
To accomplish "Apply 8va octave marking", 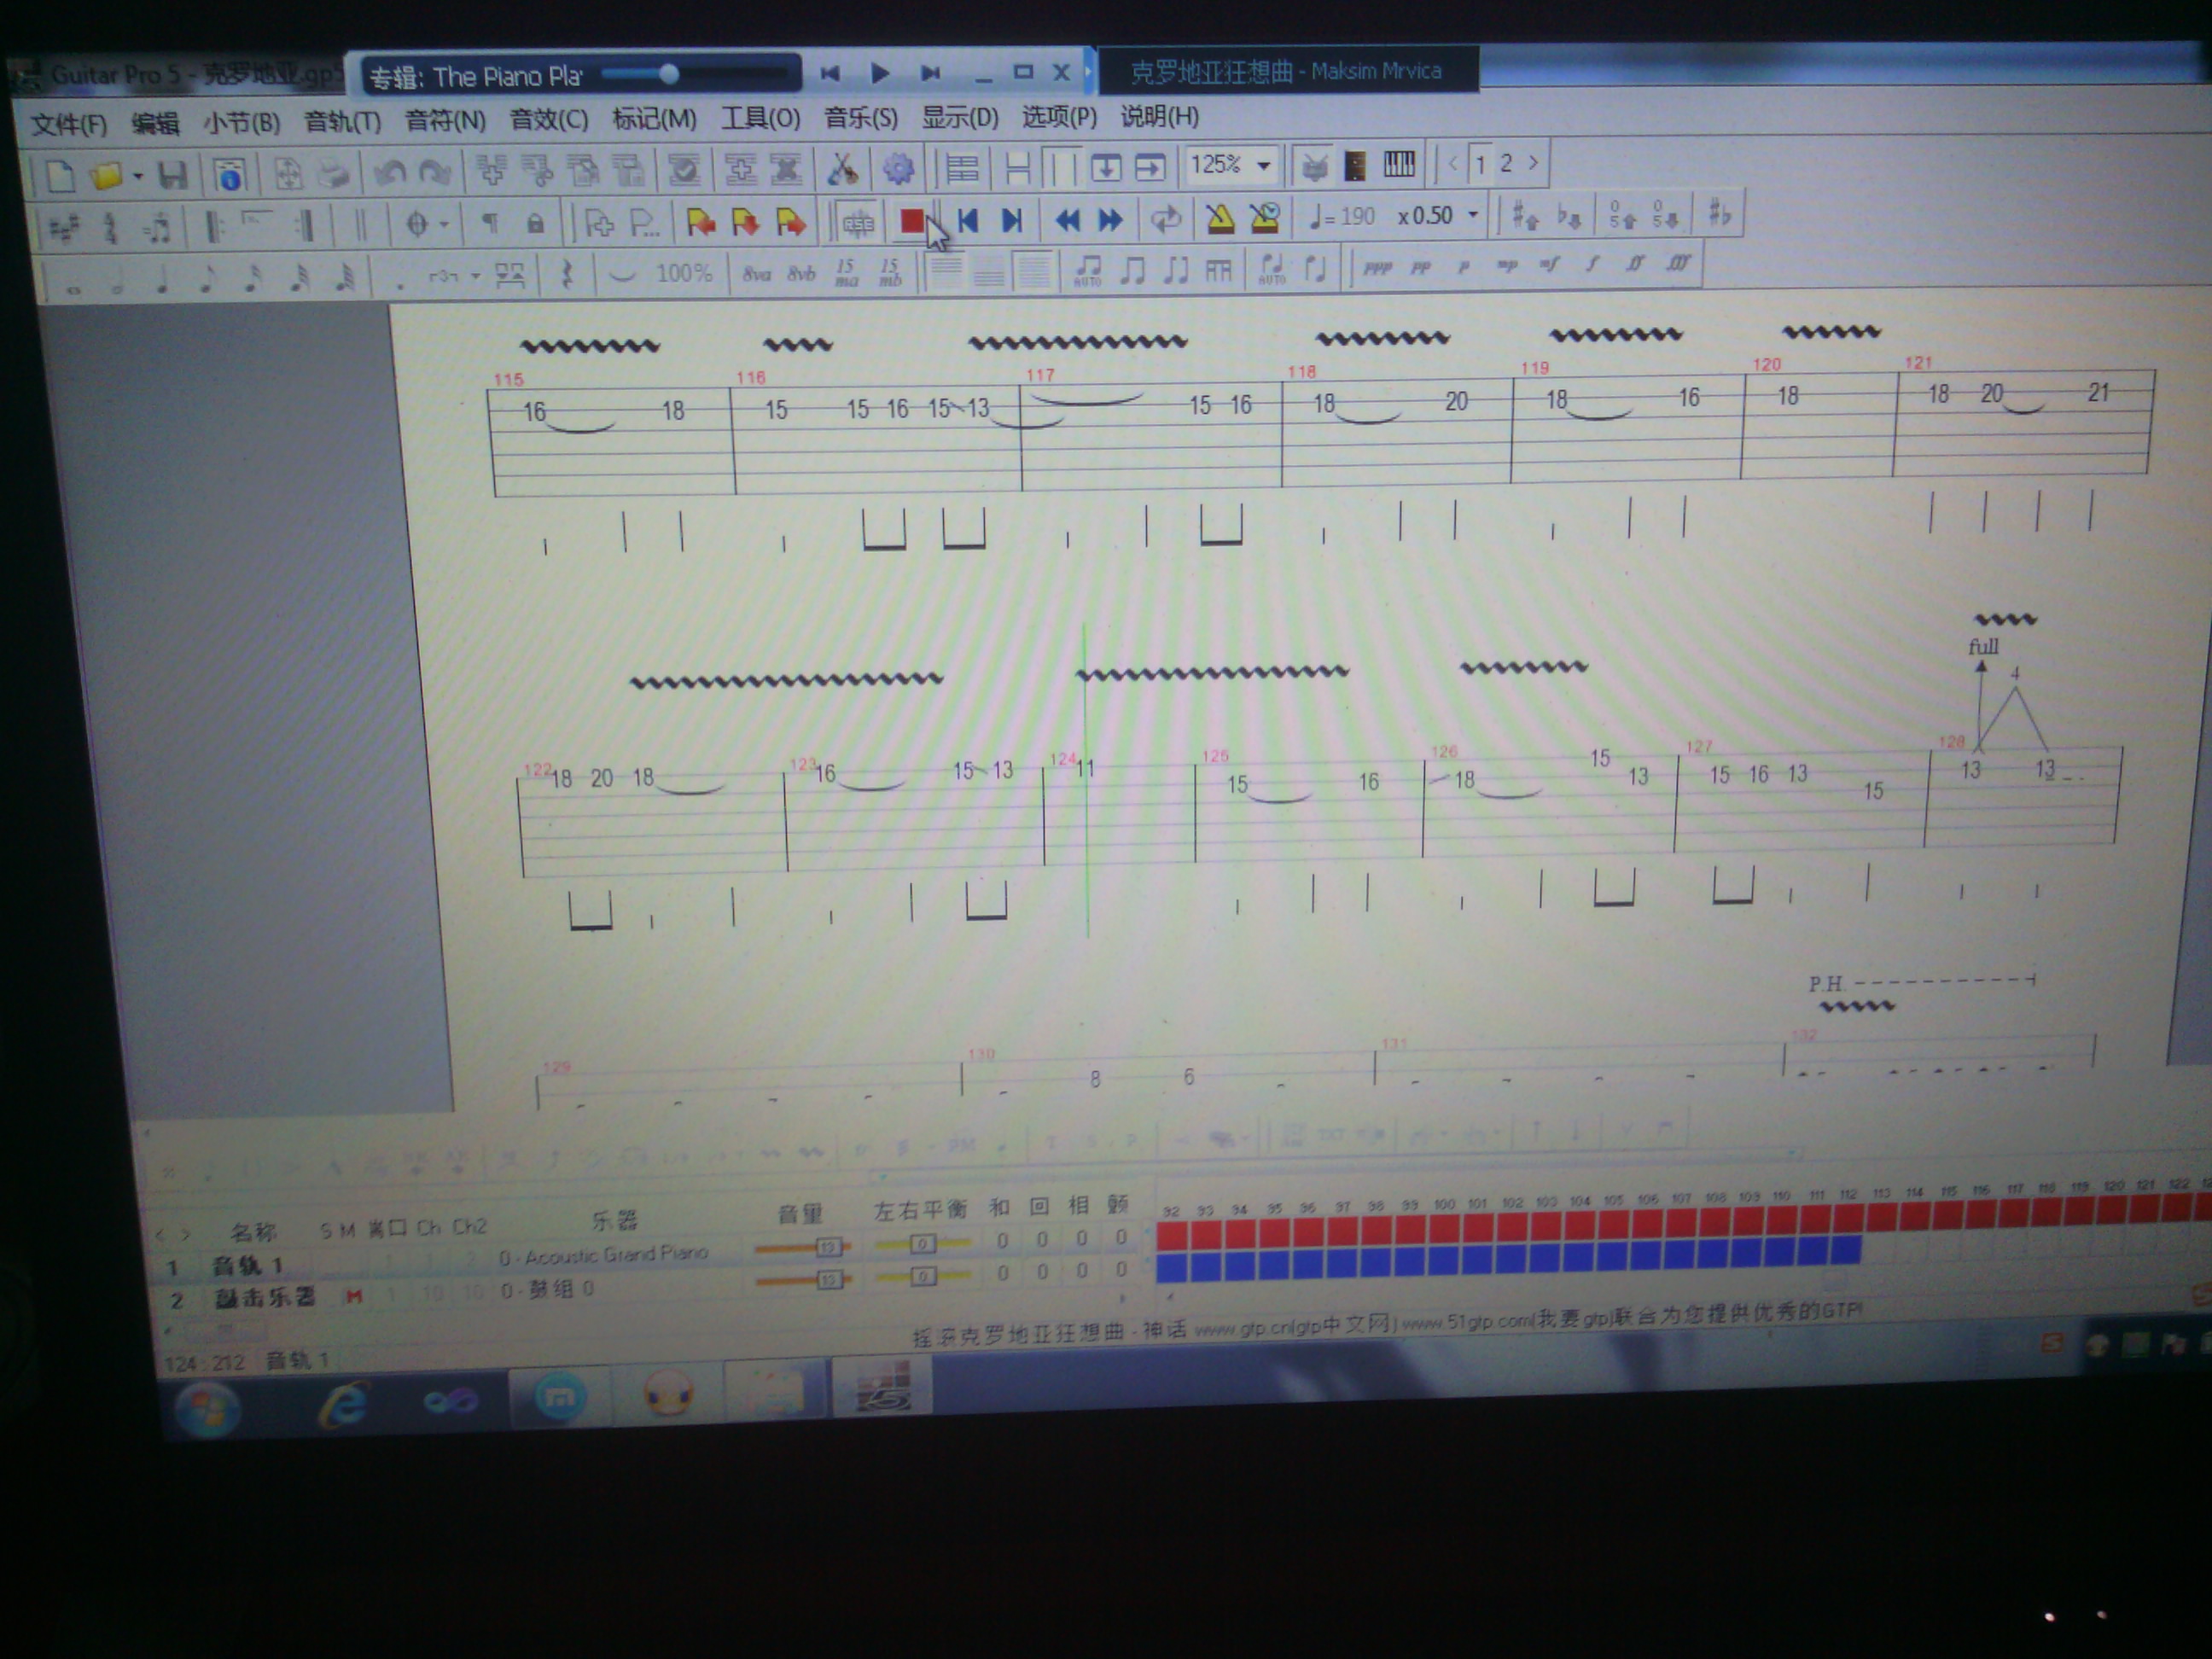I will pos(756,273).
